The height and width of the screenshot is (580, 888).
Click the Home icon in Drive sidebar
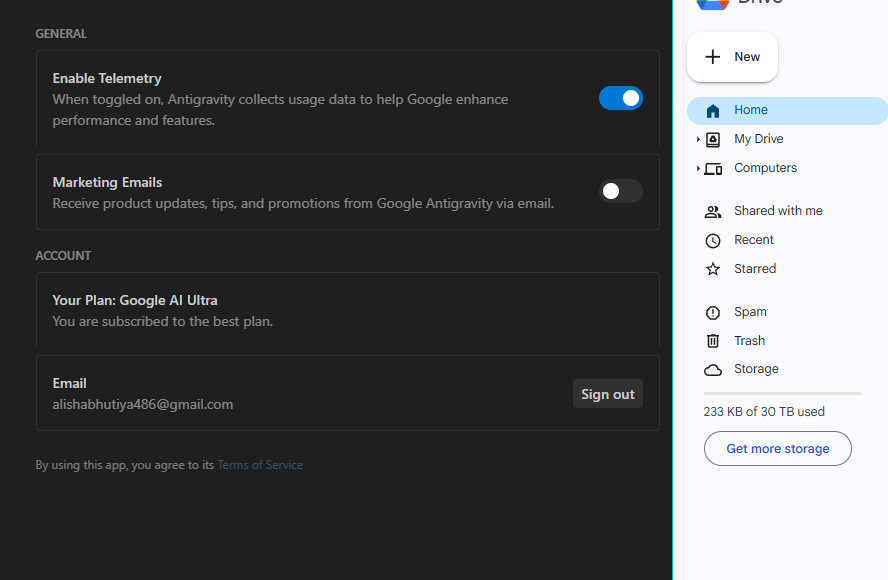(712, 111)
